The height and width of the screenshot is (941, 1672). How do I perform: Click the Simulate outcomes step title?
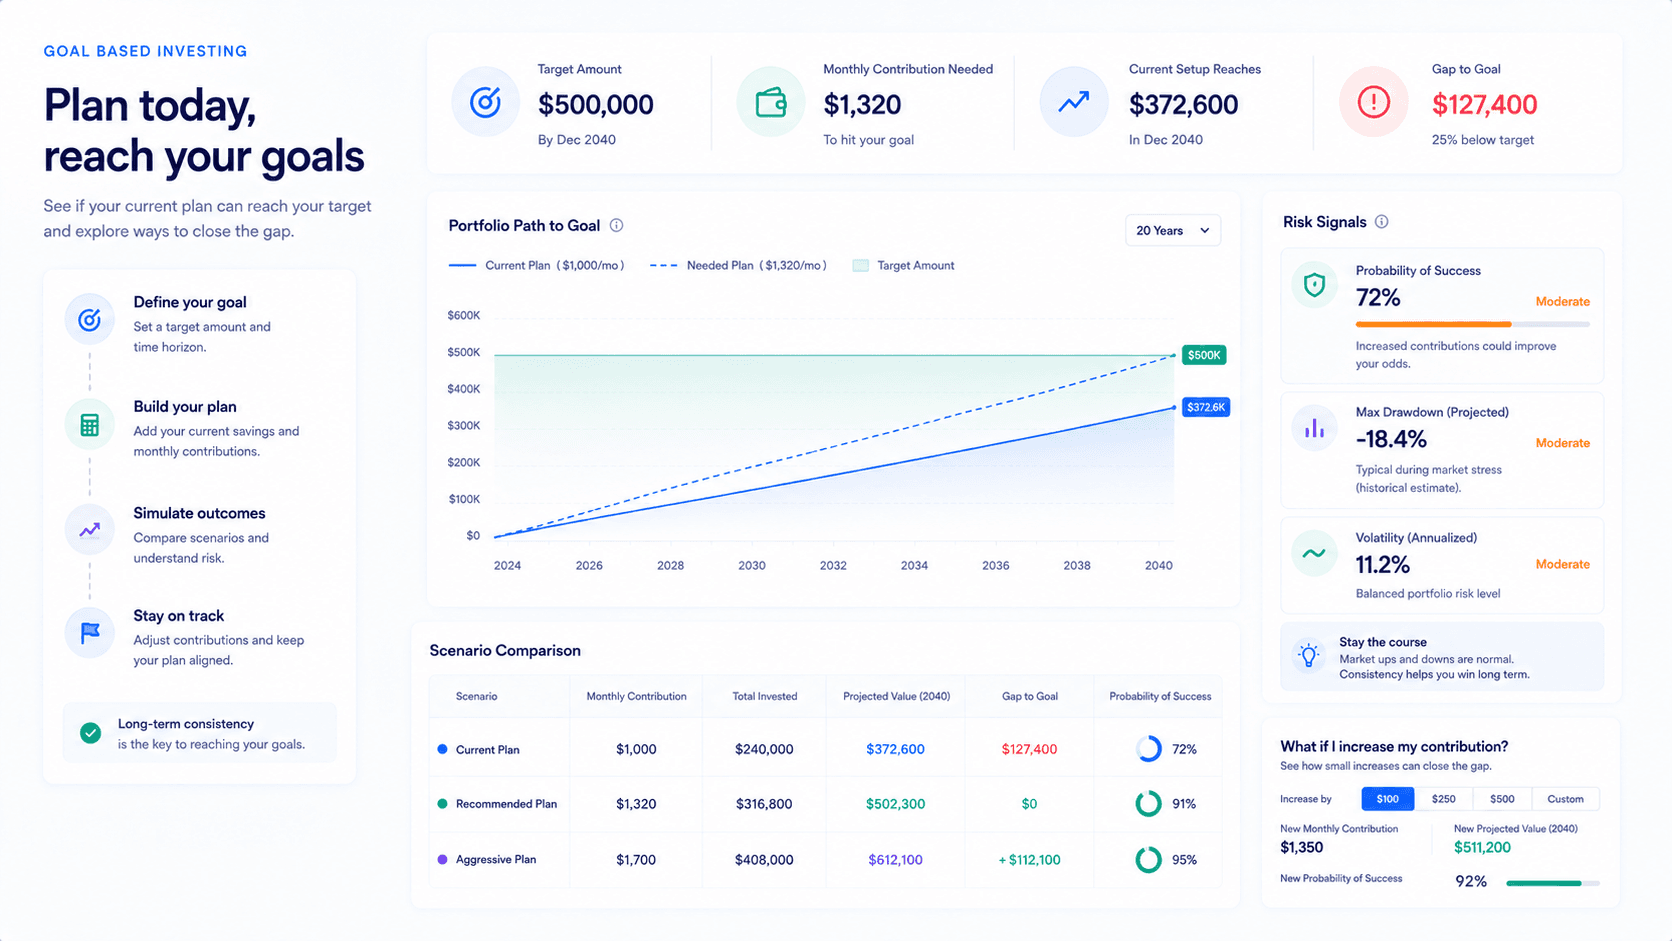[199, 513]
